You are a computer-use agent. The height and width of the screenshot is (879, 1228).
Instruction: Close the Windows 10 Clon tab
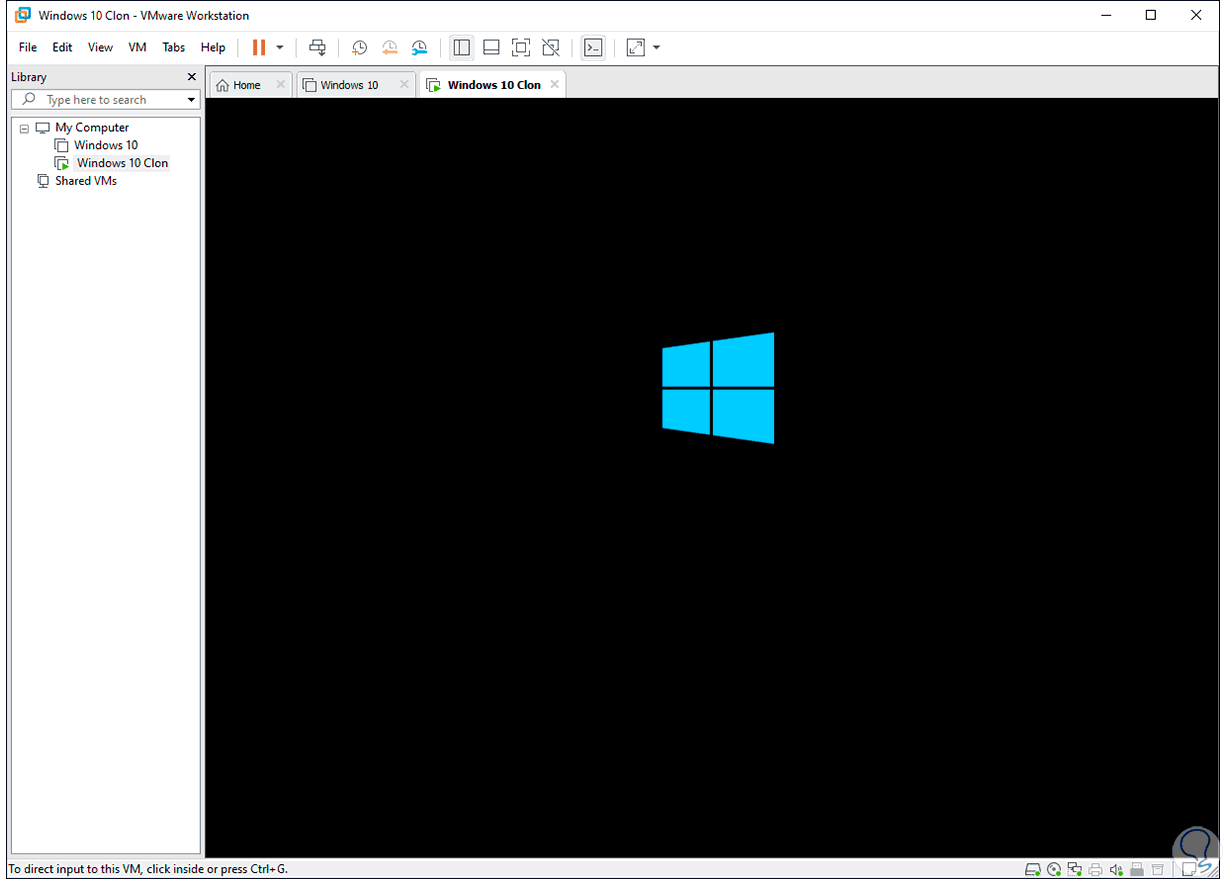click(x=554, y=85)
